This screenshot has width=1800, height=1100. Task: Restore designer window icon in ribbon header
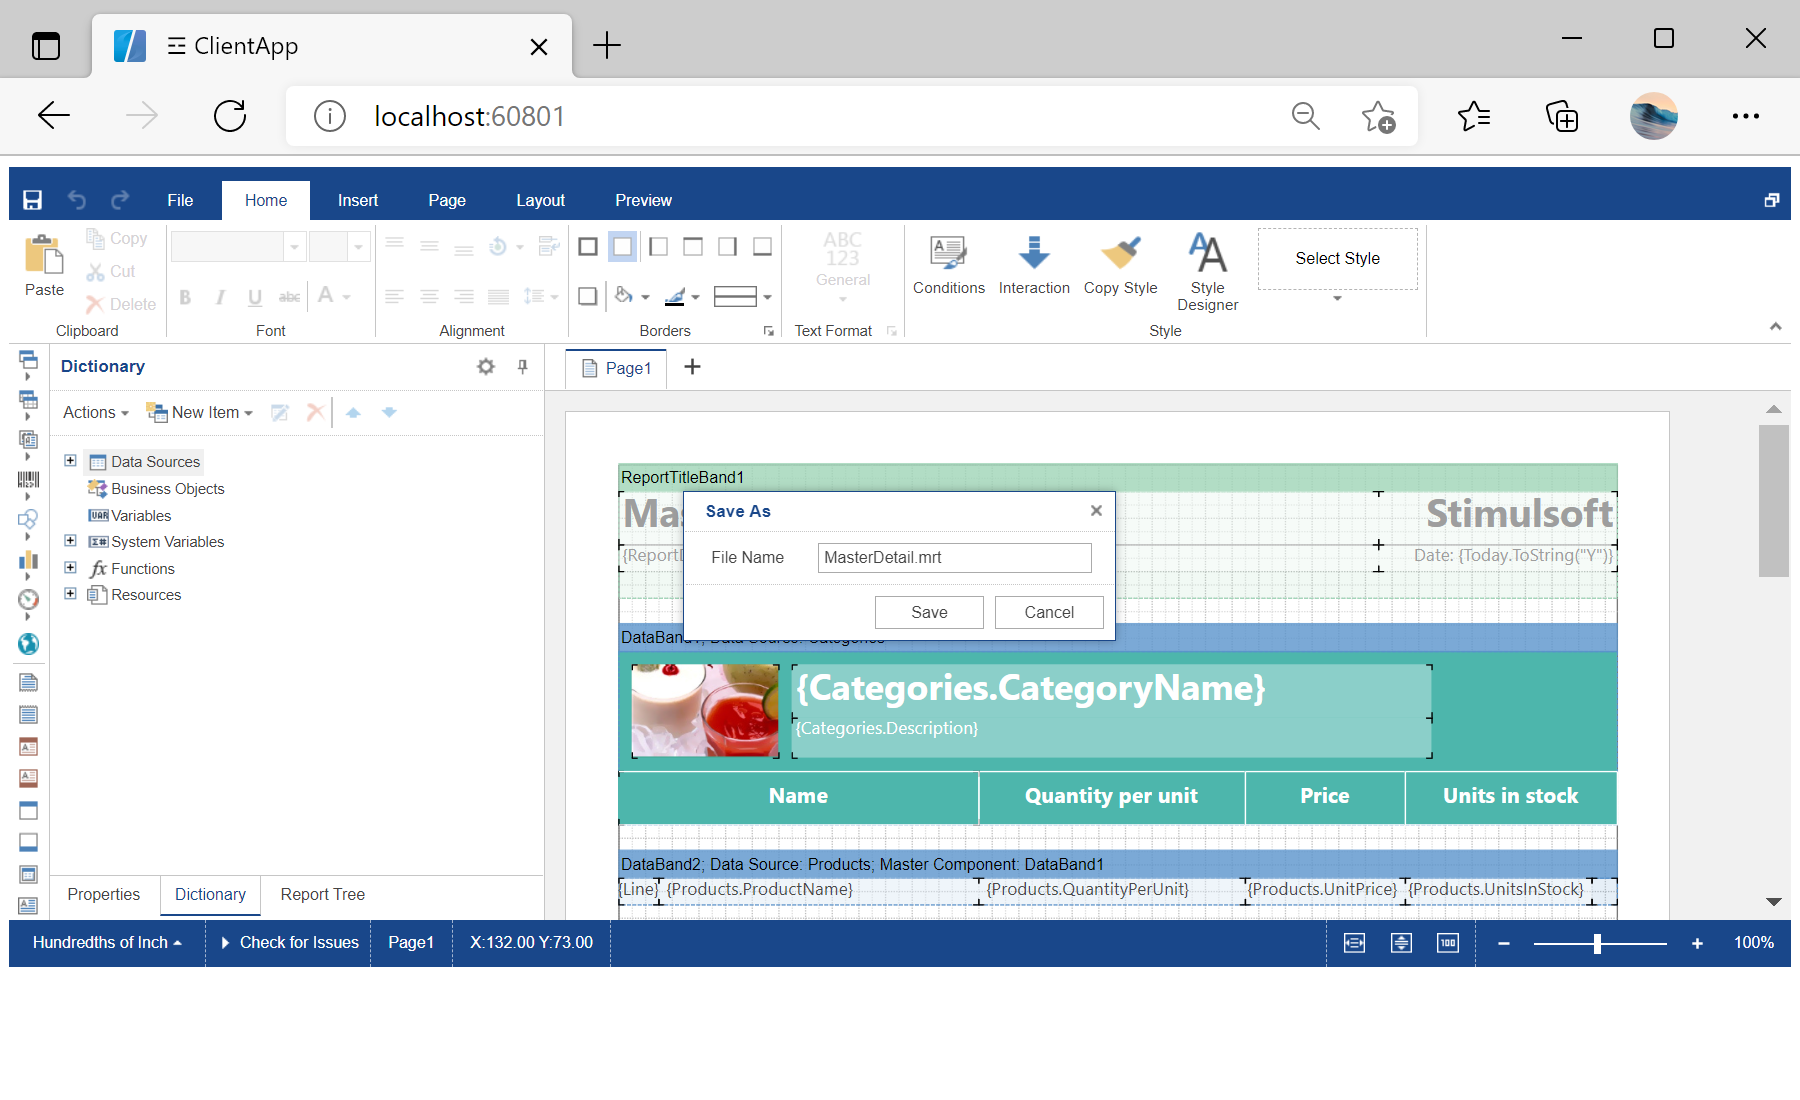(1772, 200)
